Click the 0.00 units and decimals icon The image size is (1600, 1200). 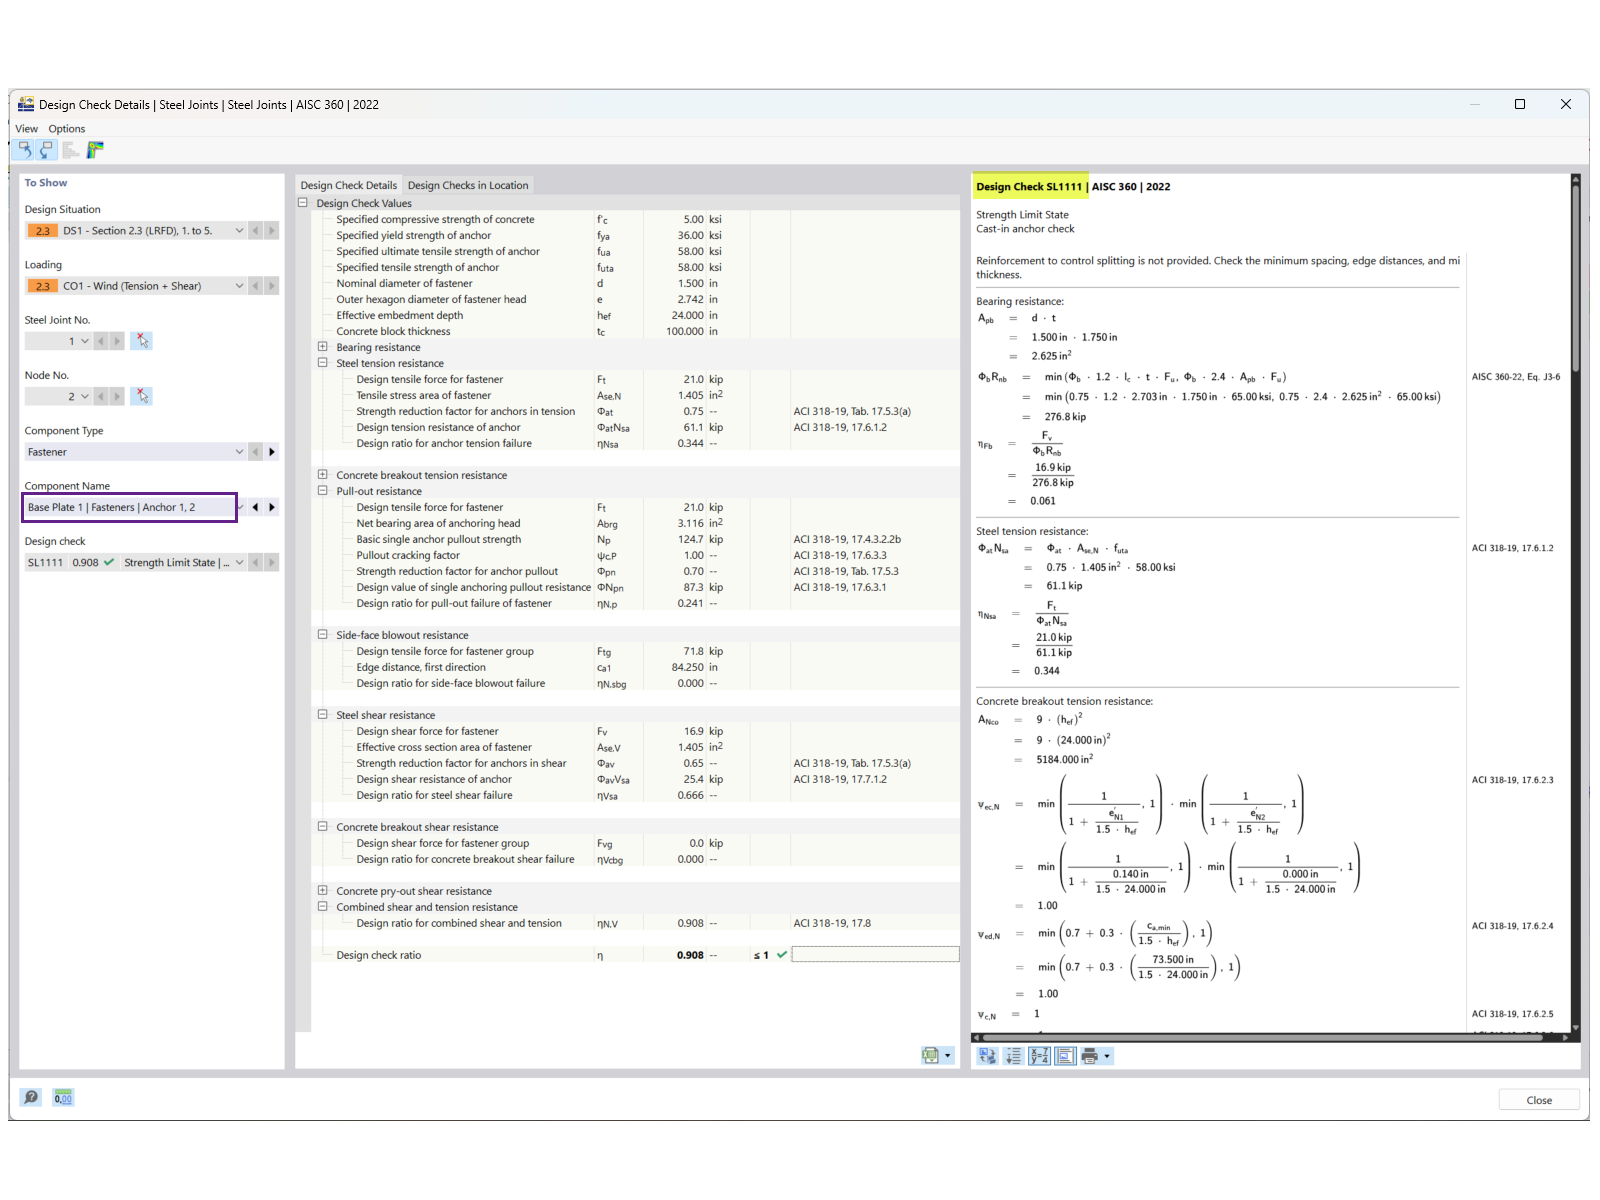click(x=63, y=1097)
